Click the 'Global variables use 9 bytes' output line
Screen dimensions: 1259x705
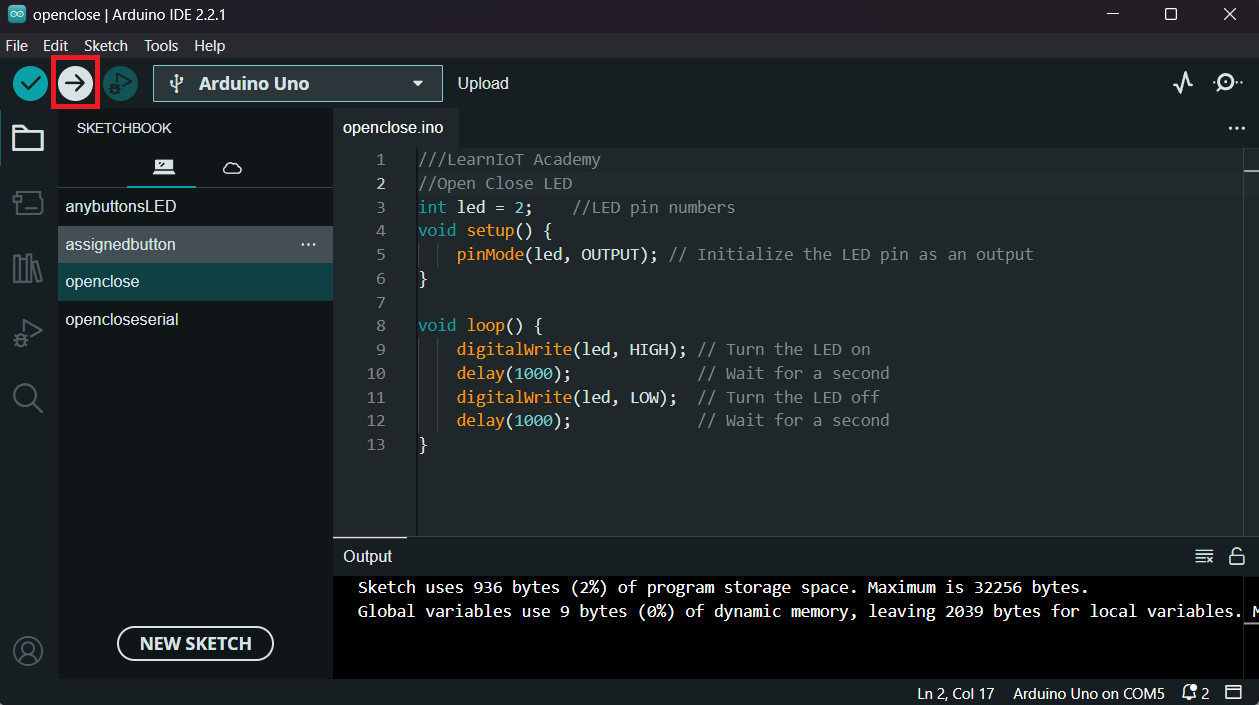800,611
